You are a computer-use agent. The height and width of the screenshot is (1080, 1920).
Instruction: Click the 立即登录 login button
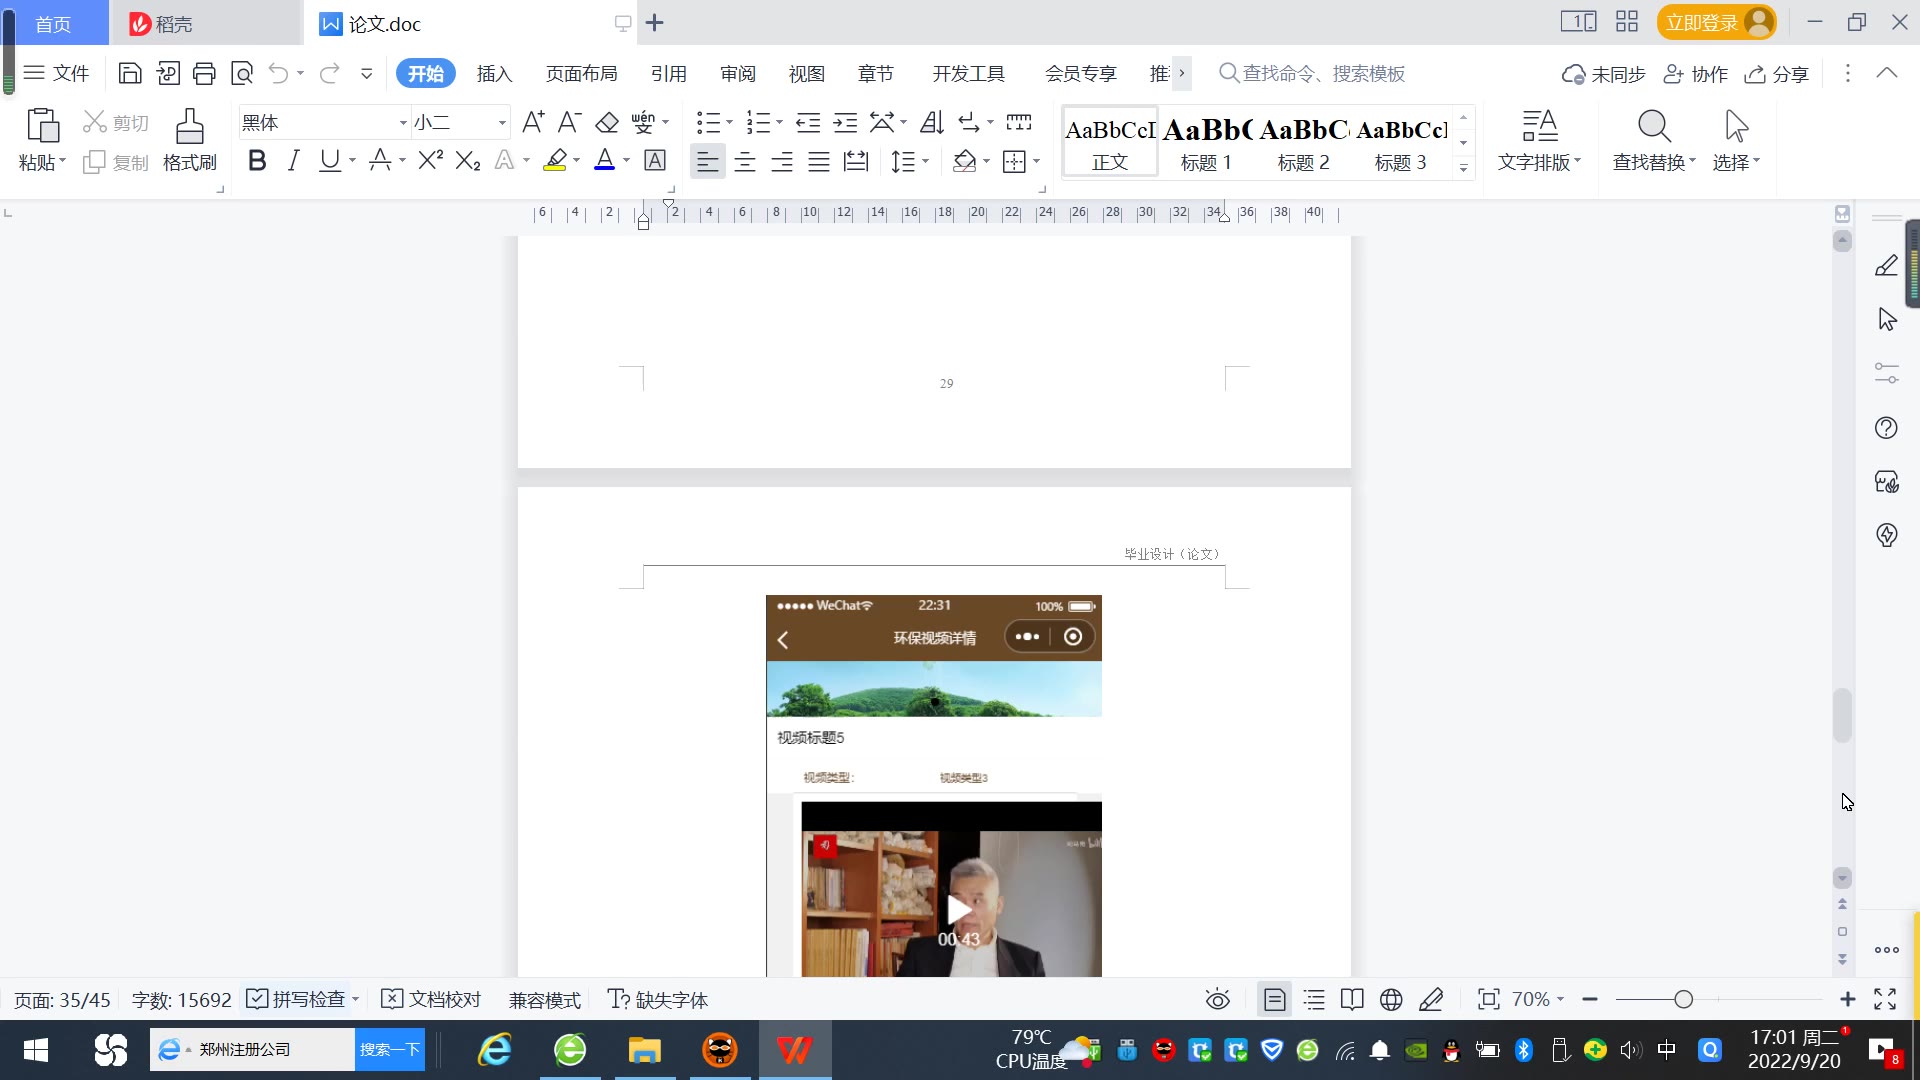(1702, 22)
